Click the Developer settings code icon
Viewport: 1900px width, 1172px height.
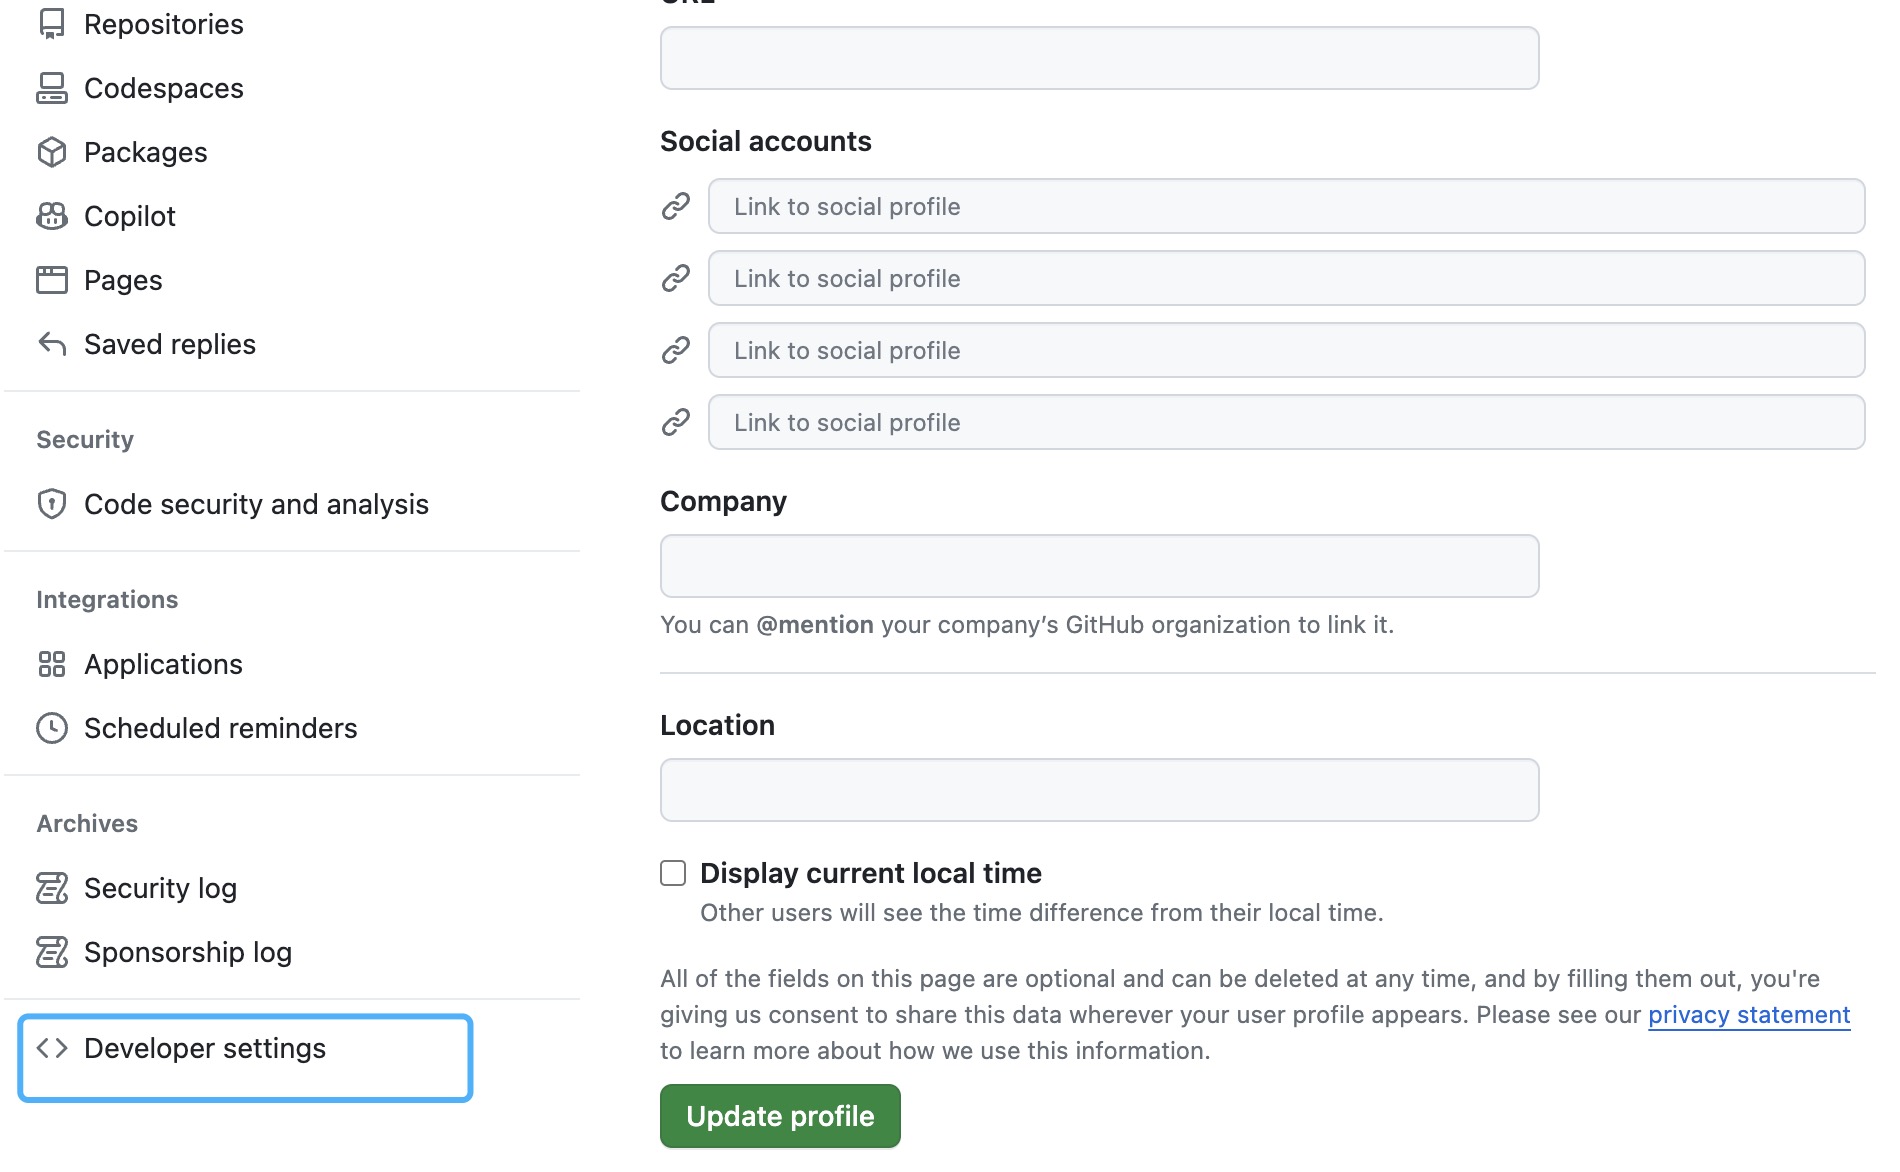tap(52, 1048)
